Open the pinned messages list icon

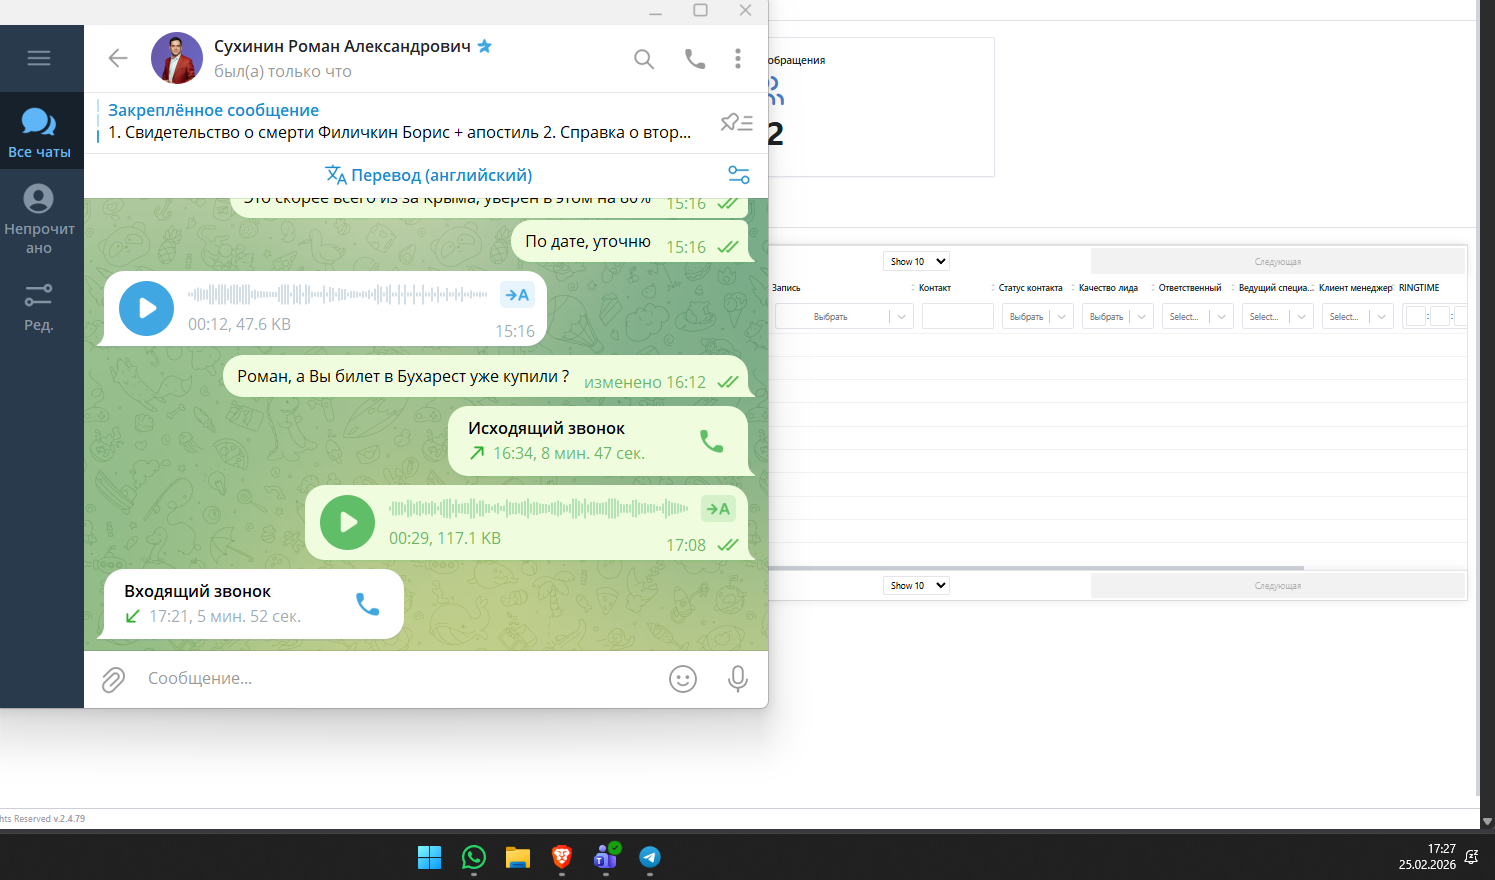(x=737, y=122)
